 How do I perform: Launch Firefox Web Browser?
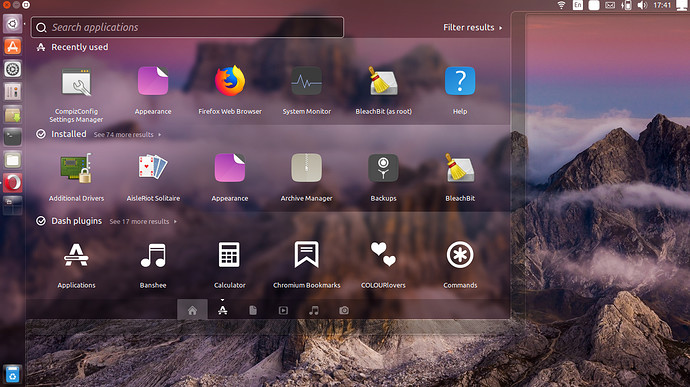[x=230, y=91]
